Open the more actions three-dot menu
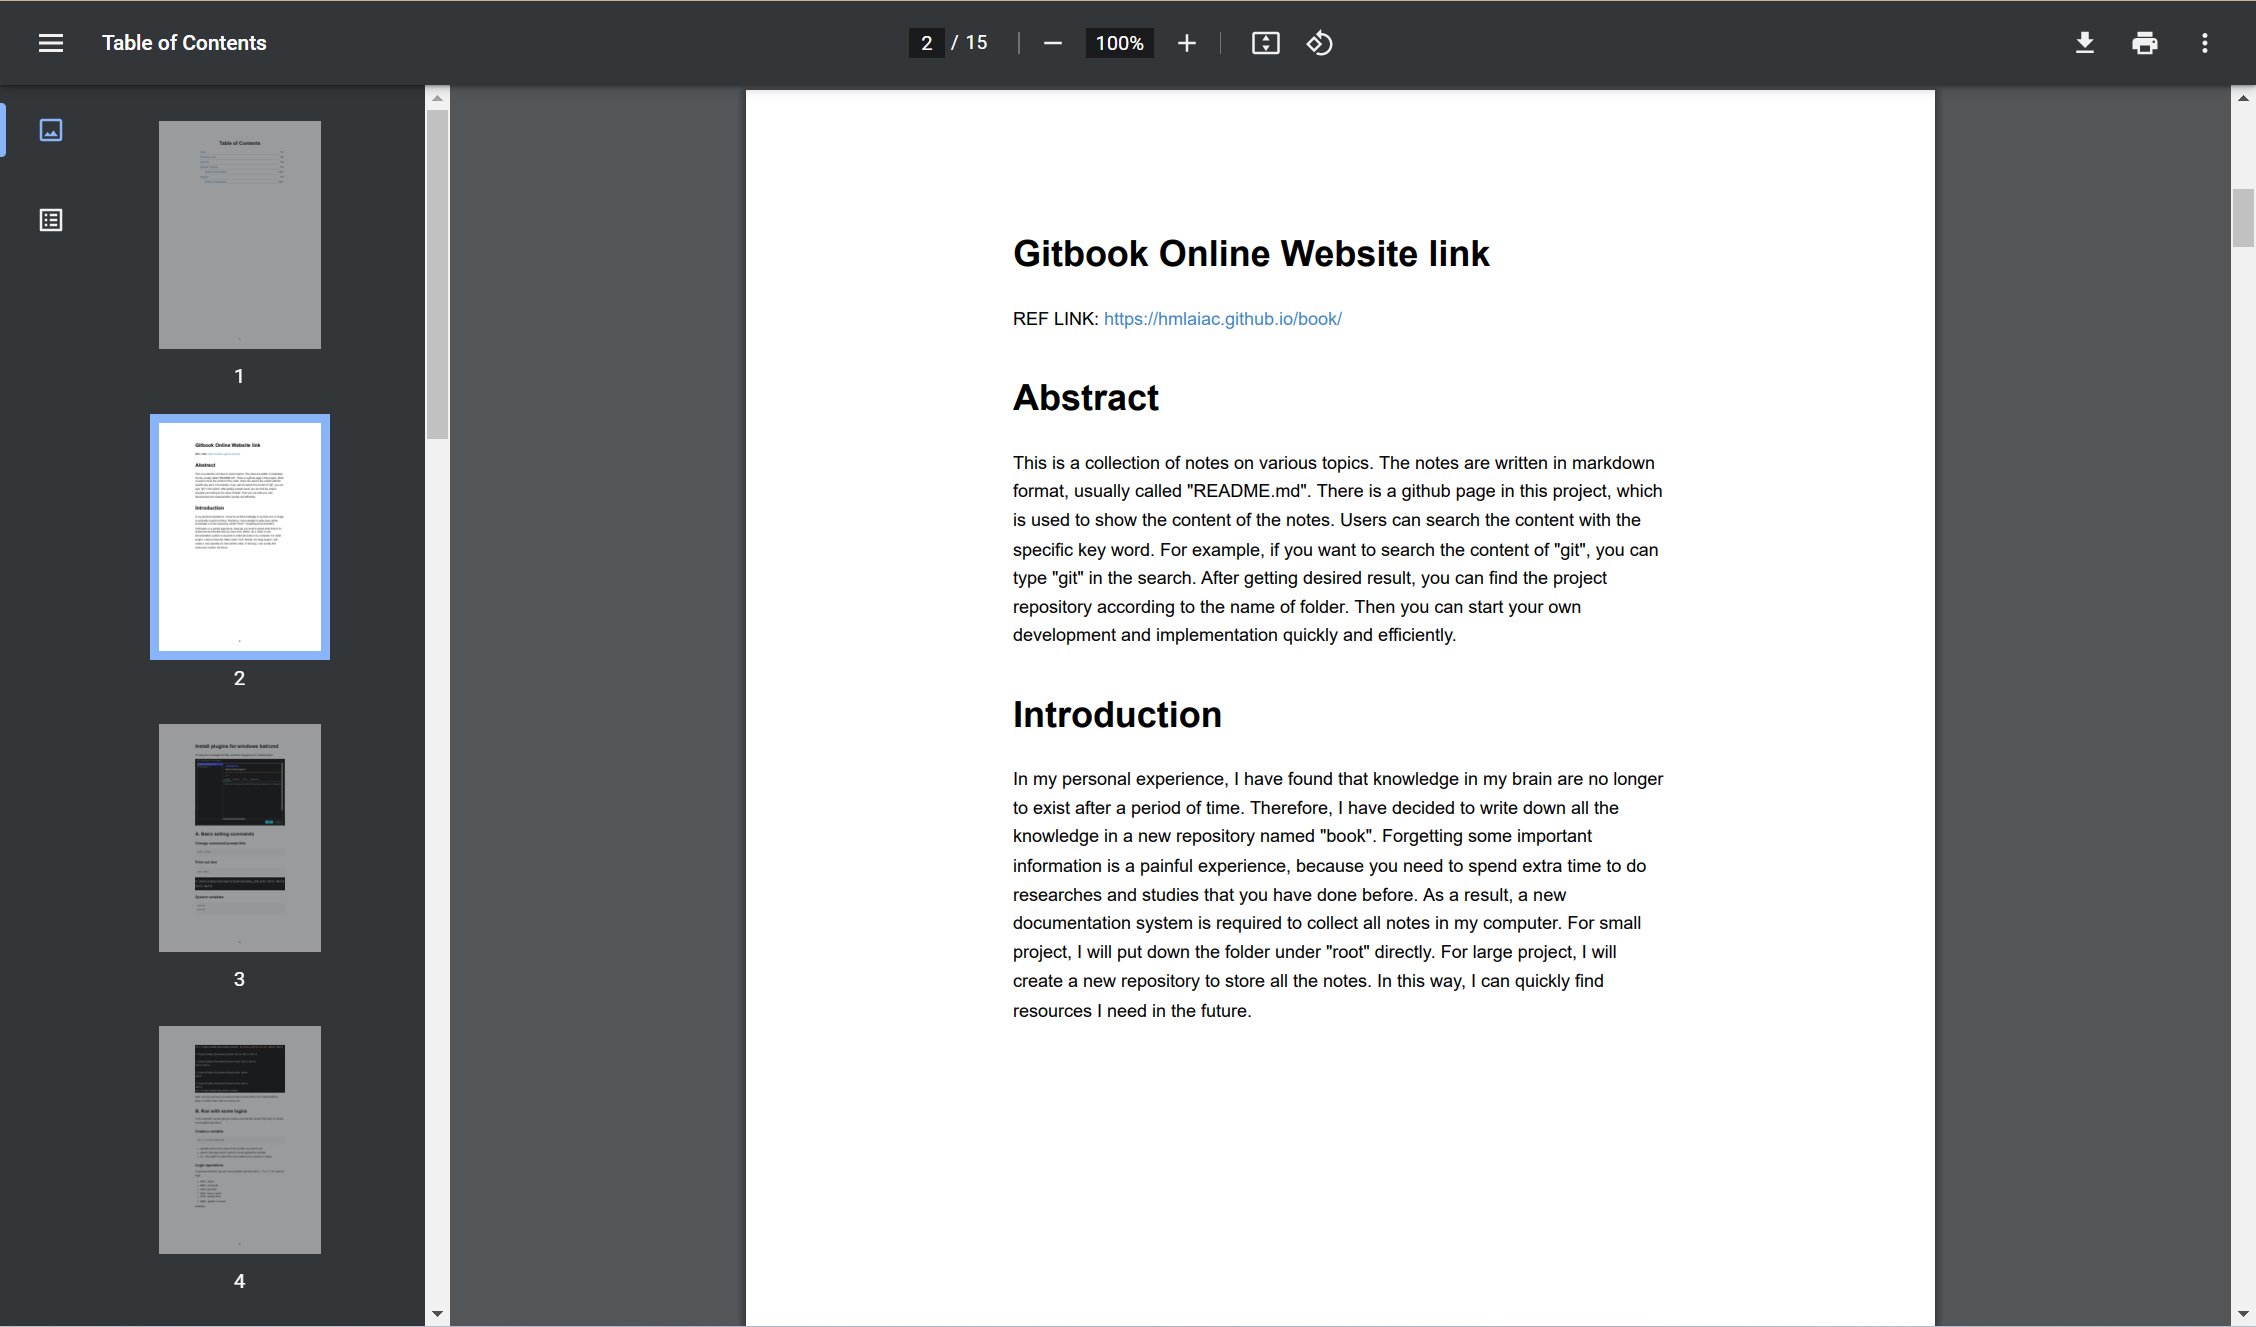Viewport: 2256px width, 1327px height. click(2205, 43)
